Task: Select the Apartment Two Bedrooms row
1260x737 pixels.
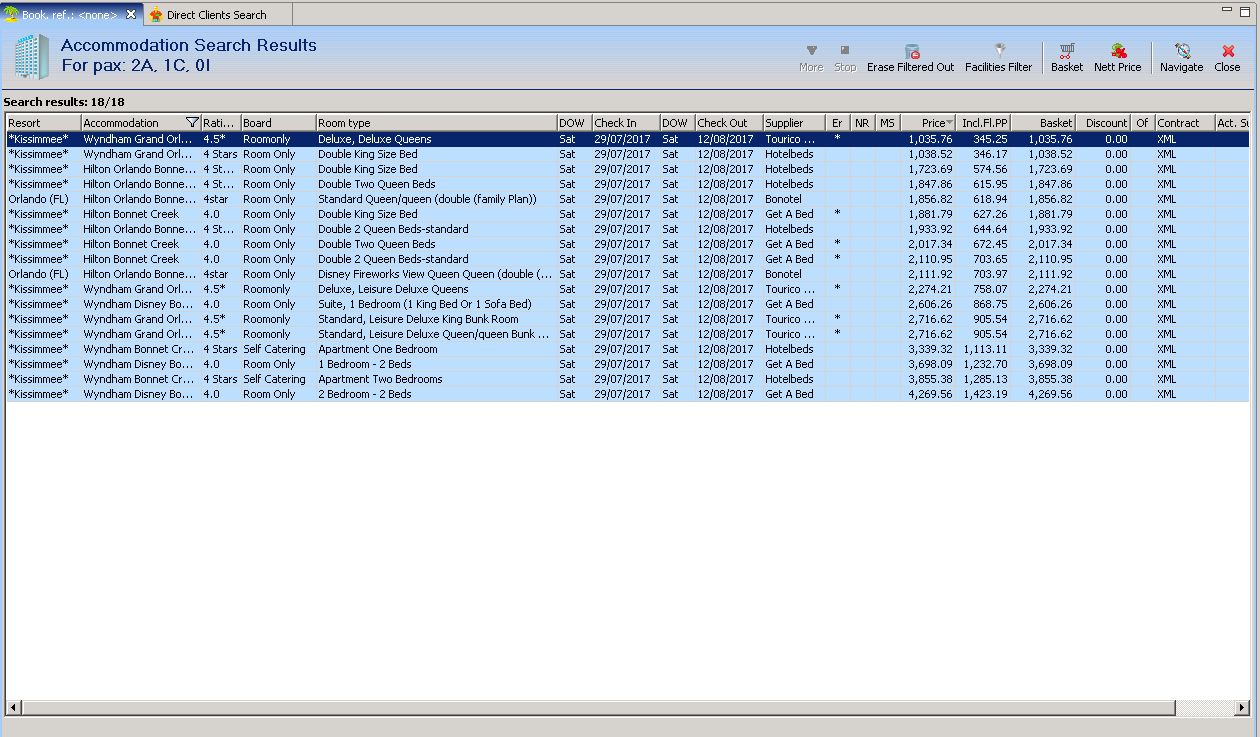Action: [627, 379]
